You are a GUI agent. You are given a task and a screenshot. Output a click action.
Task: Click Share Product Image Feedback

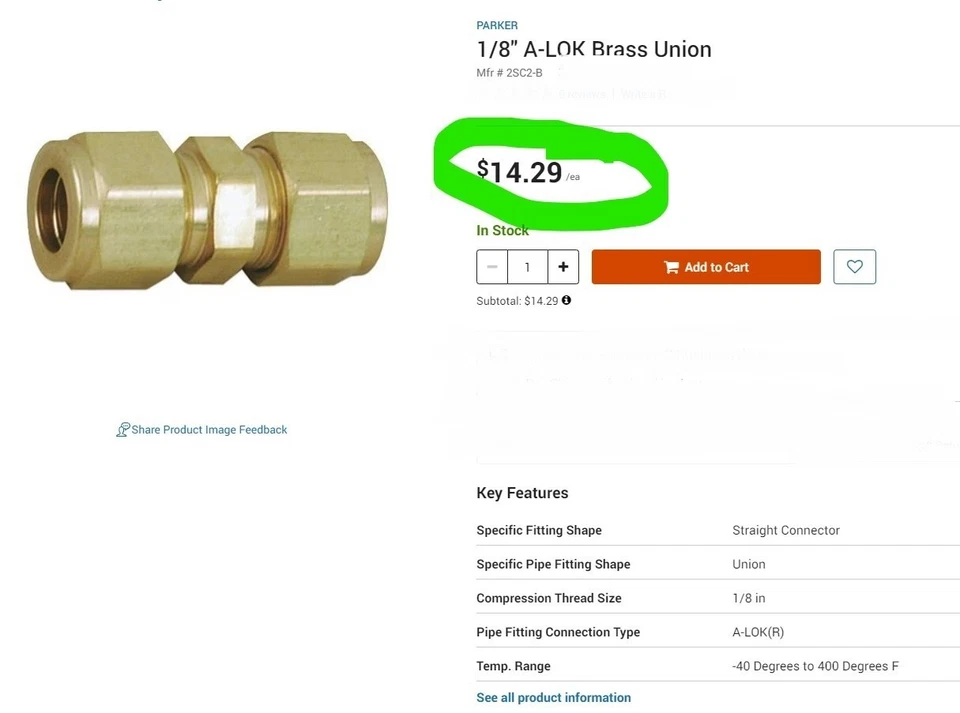click(208, 429)
